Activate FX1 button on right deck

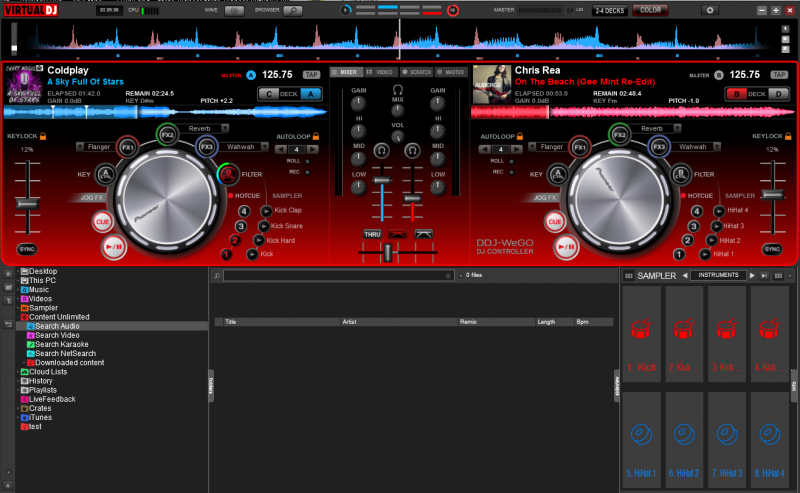point(580,147)
